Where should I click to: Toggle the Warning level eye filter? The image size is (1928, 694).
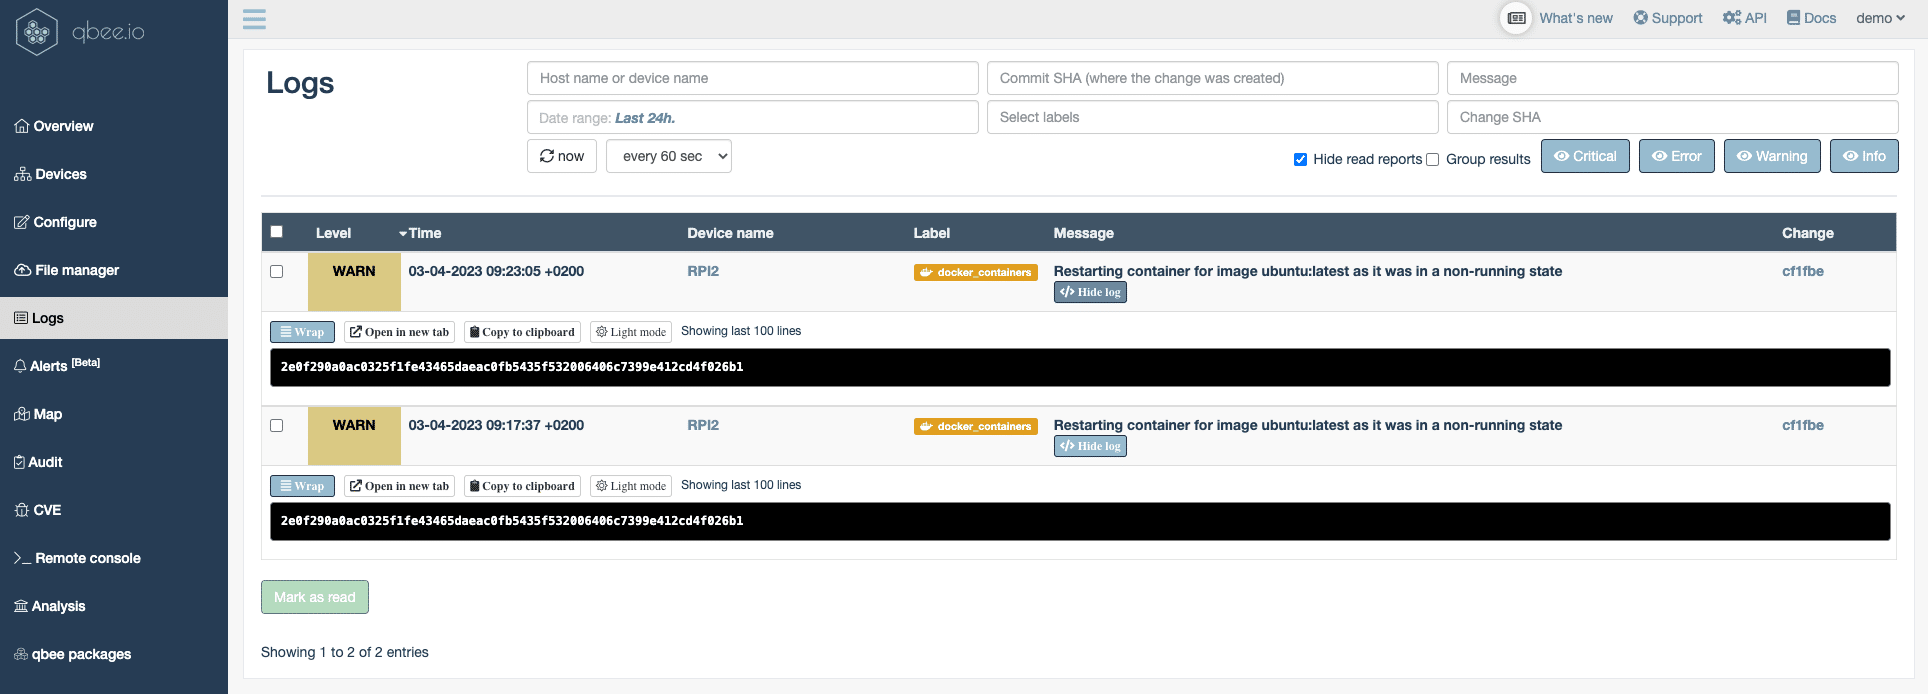1771,156
